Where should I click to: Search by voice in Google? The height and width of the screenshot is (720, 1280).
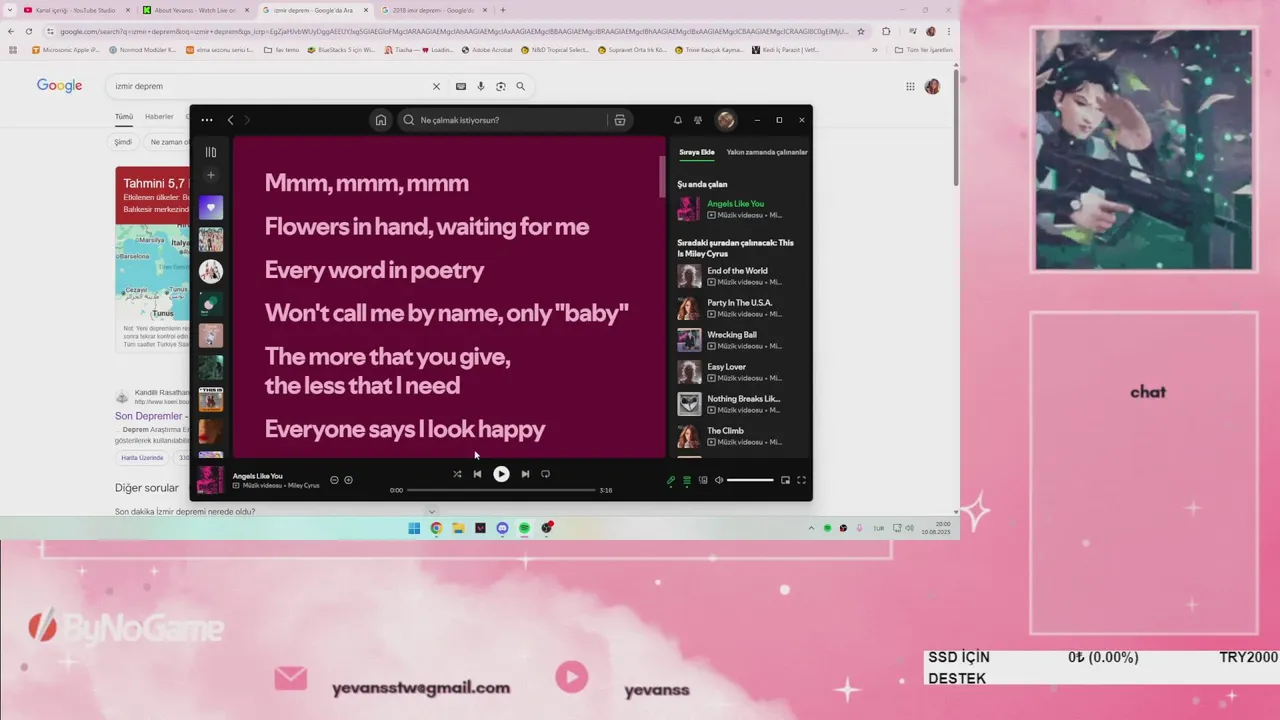(x=481, y=87)
